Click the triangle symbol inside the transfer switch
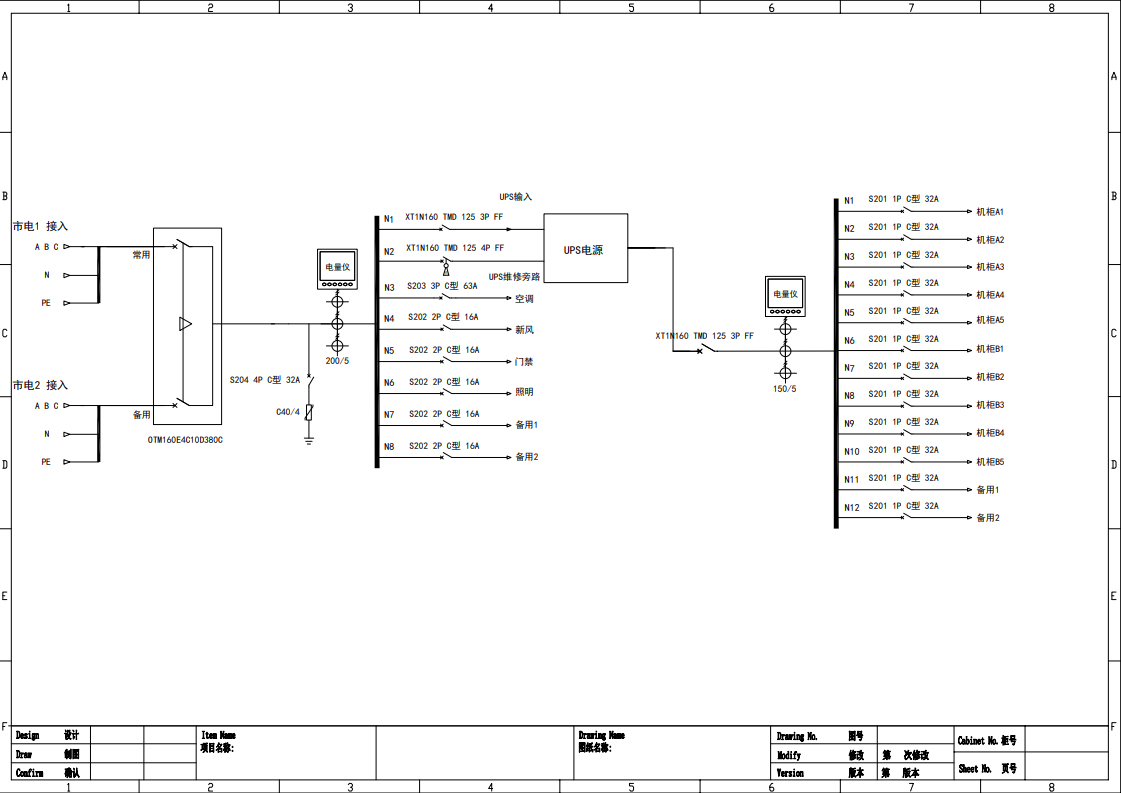Image resolution: width=1121 pixels, height=793 pixels. [185, 324]
